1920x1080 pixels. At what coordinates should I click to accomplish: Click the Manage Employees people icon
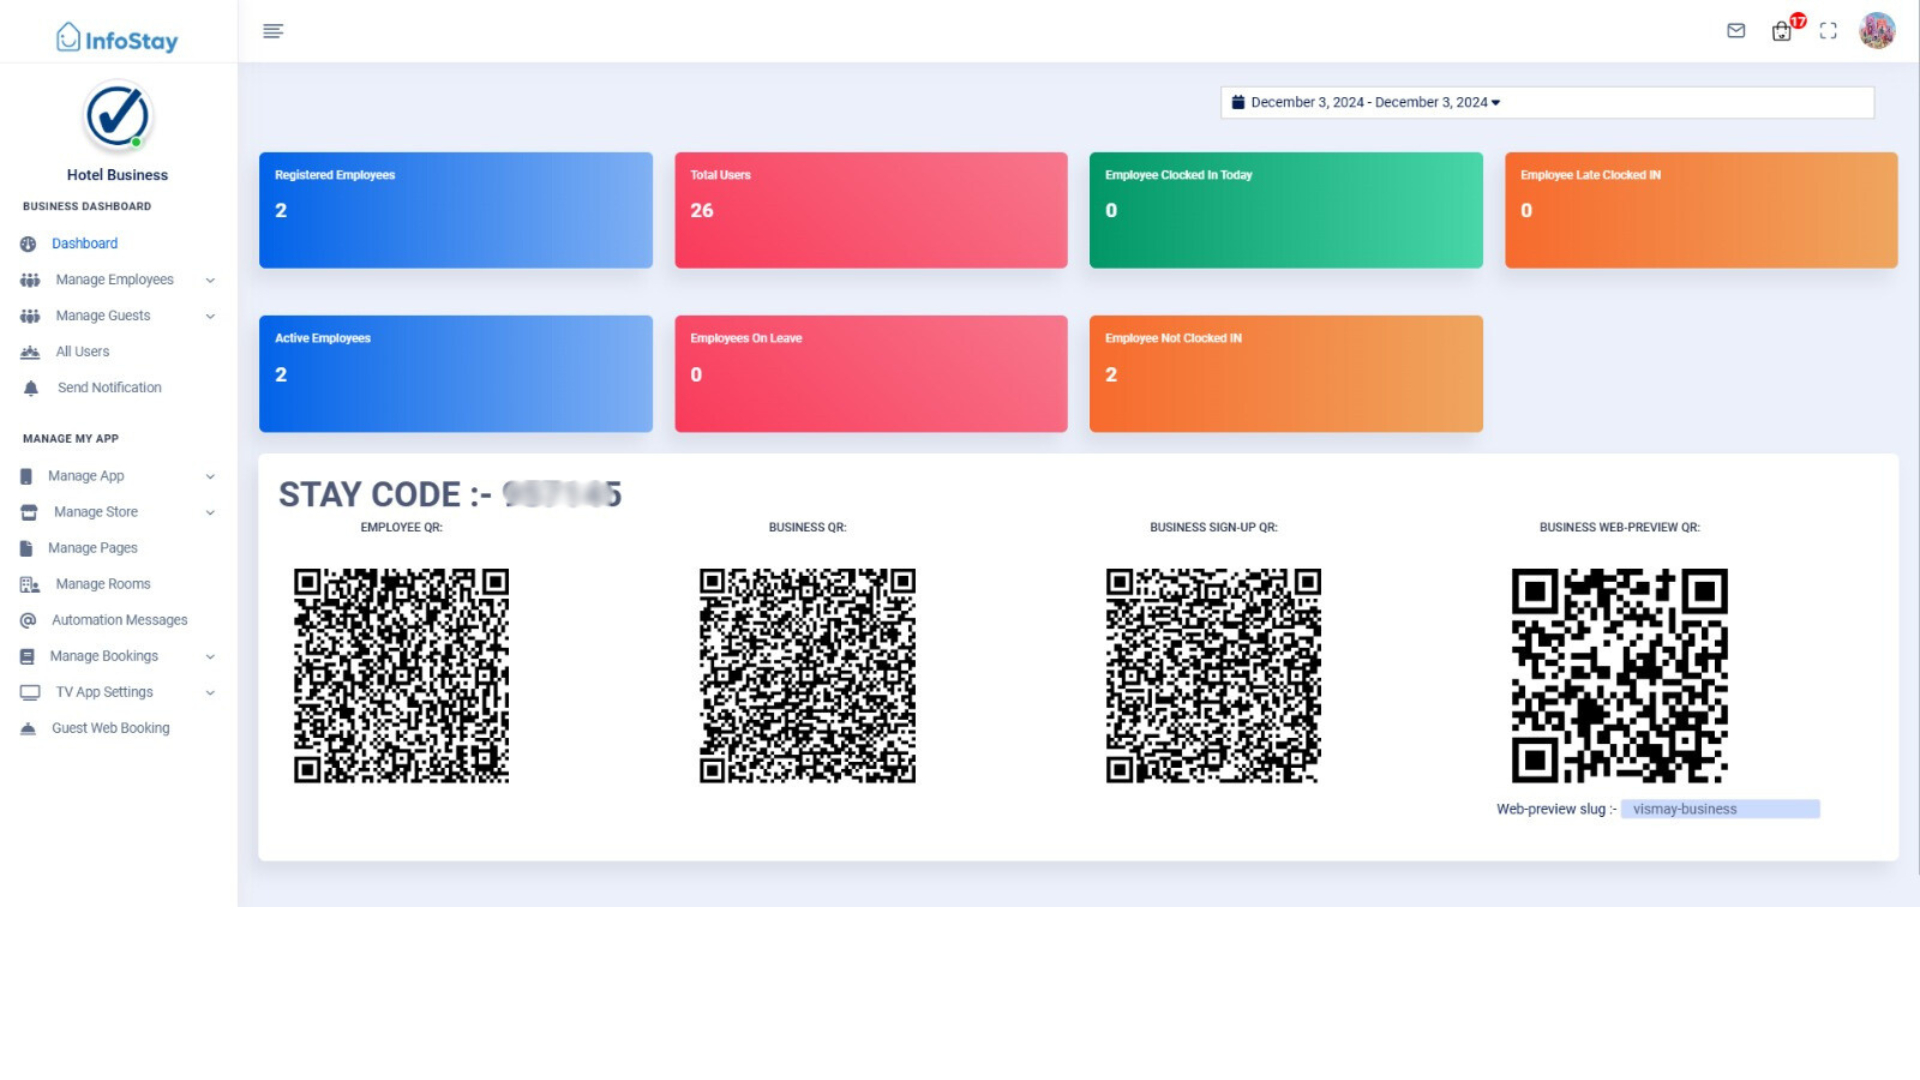[x=30, y=280]
